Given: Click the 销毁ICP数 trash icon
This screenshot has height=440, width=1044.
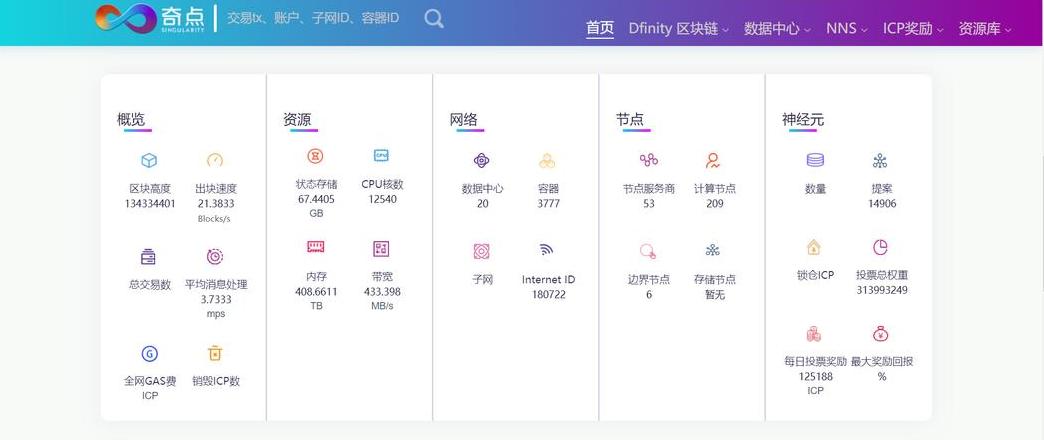Looking at the screenshot, I should pyautogui.click(x=214, y=353).
